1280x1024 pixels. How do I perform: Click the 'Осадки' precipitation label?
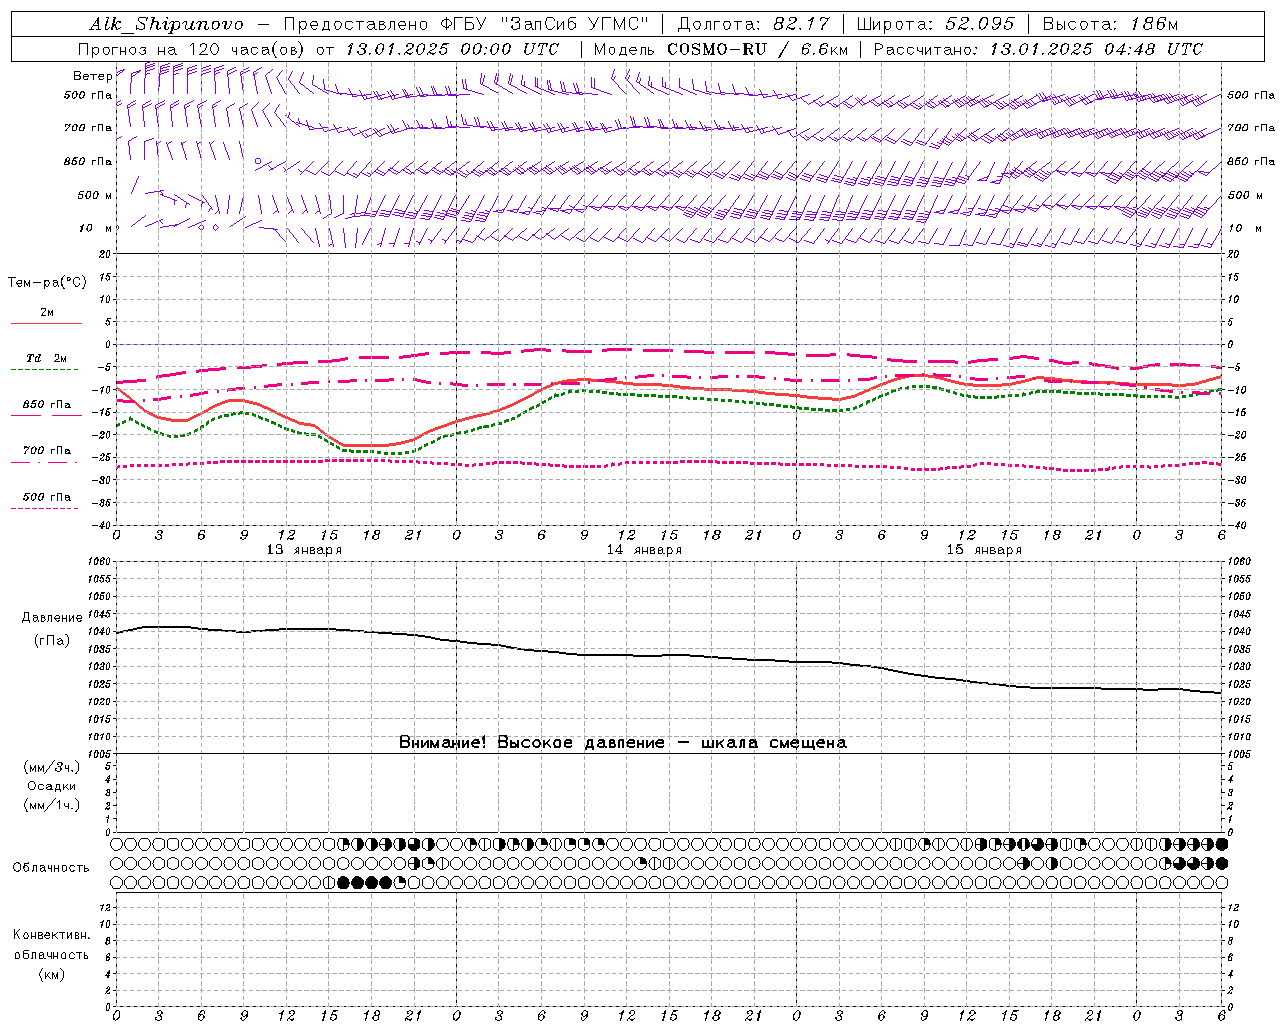click(x=52, y=786)
